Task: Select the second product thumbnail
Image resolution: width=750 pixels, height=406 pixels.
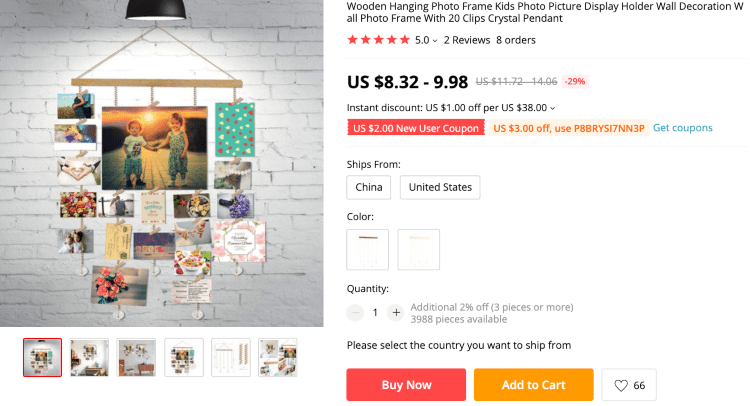Action: click(x=89, y=357)
